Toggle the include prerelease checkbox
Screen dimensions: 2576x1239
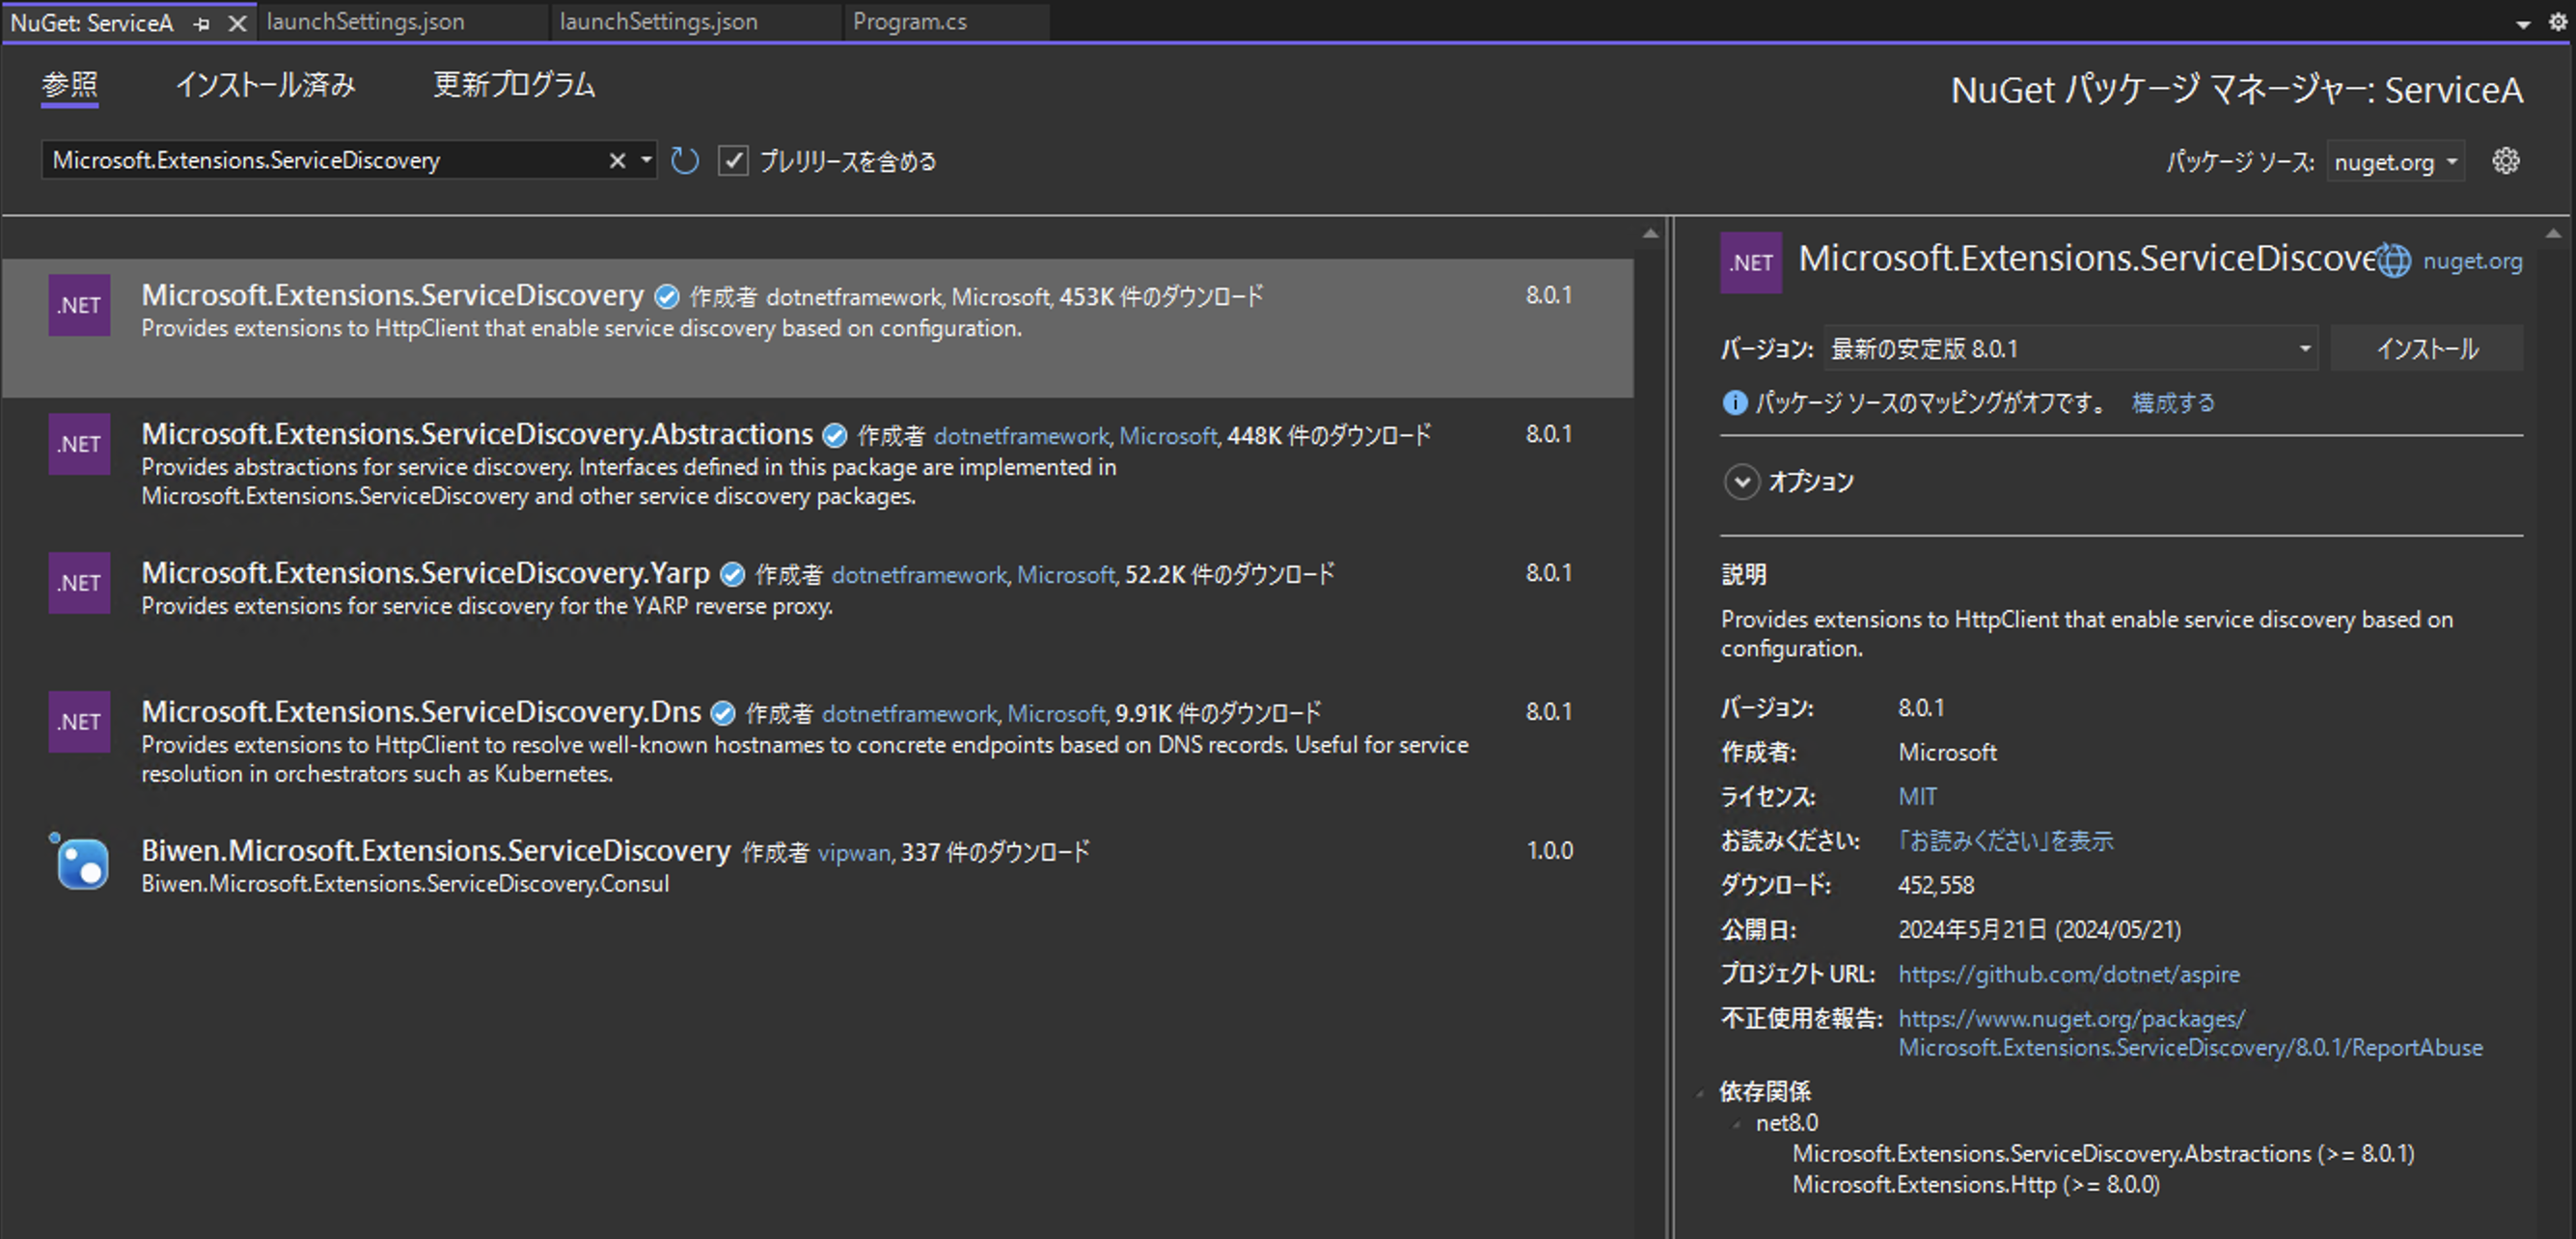[x=733, y=161]
